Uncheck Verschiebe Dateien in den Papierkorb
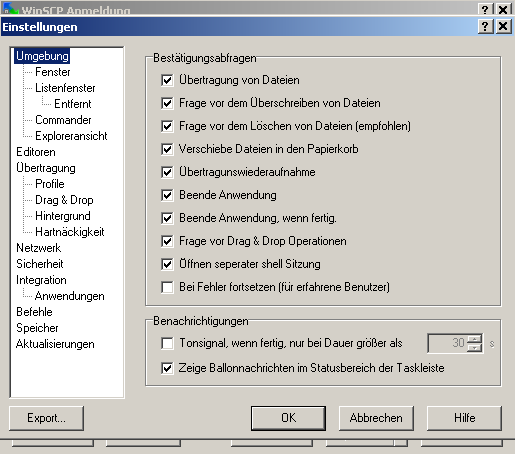Image resolution: width=515 pixels, height=454 pixels. pyautogui.click(x=167, y=149)
